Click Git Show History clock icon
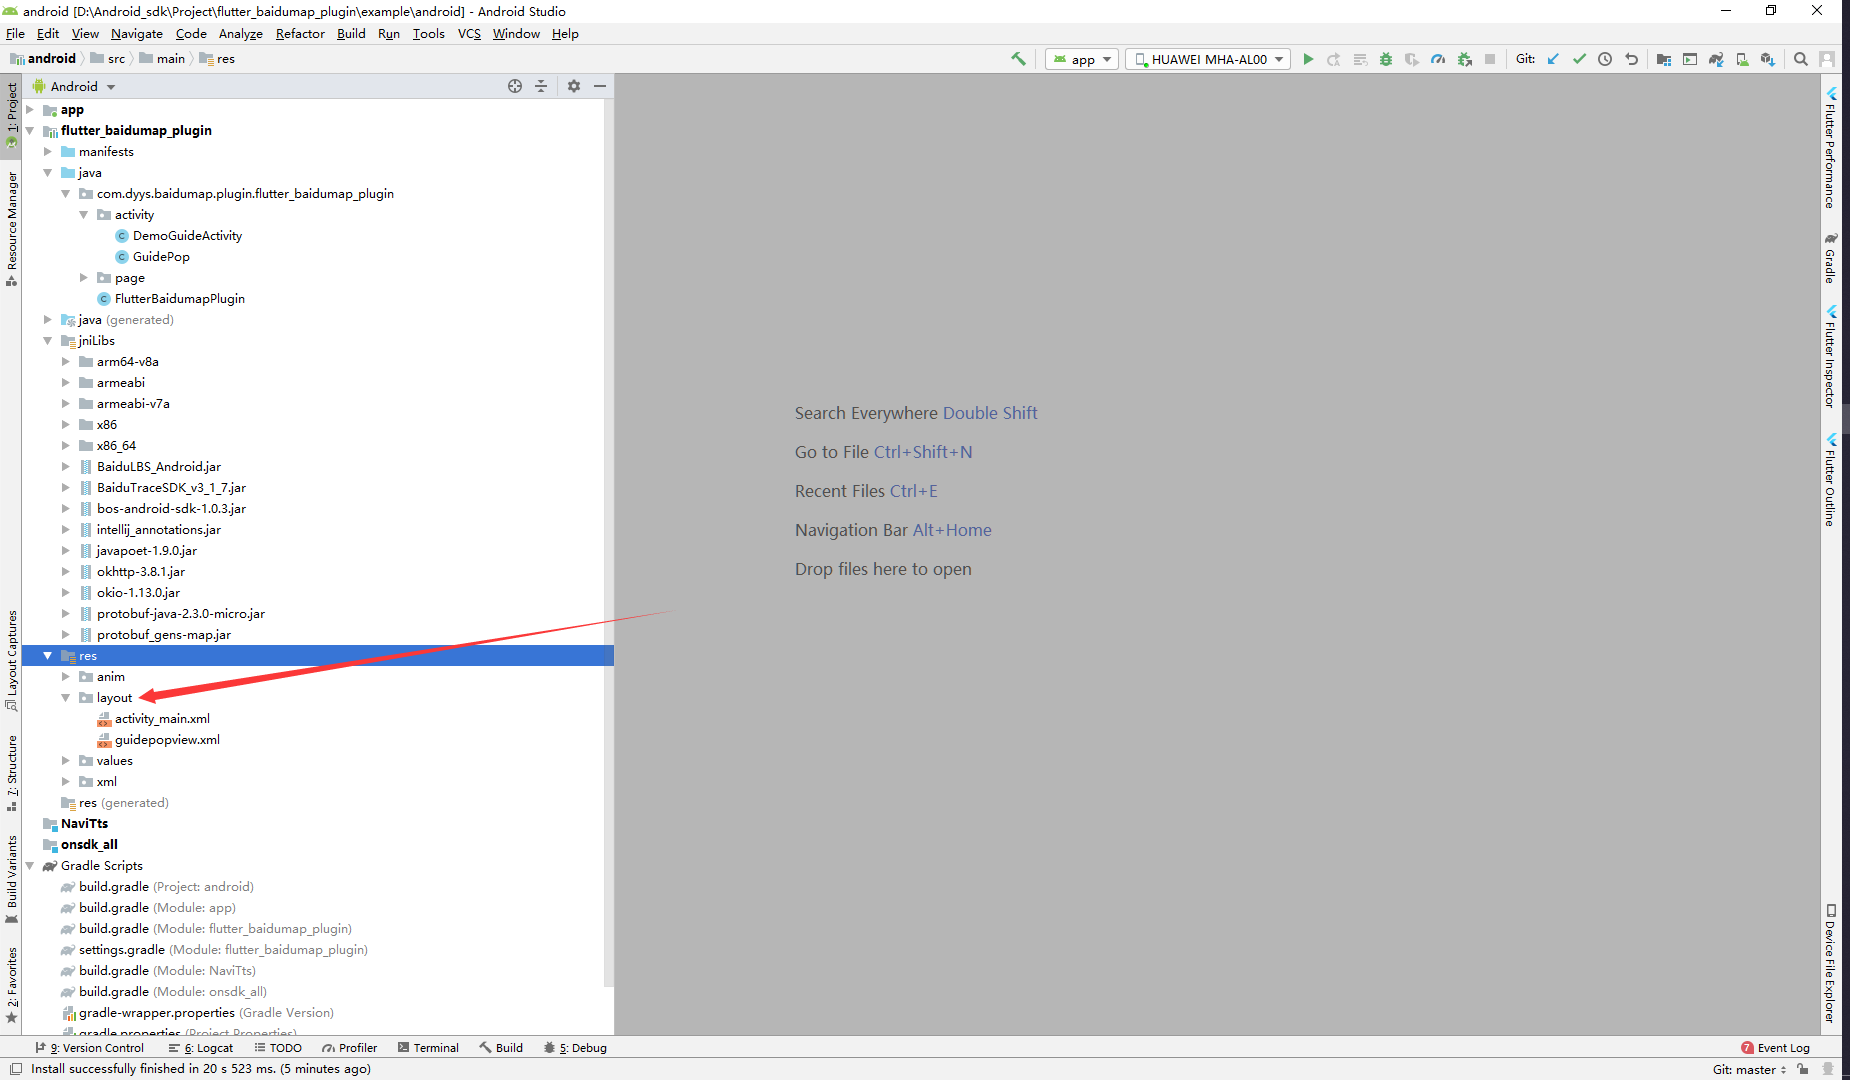 pos(1605,59)
